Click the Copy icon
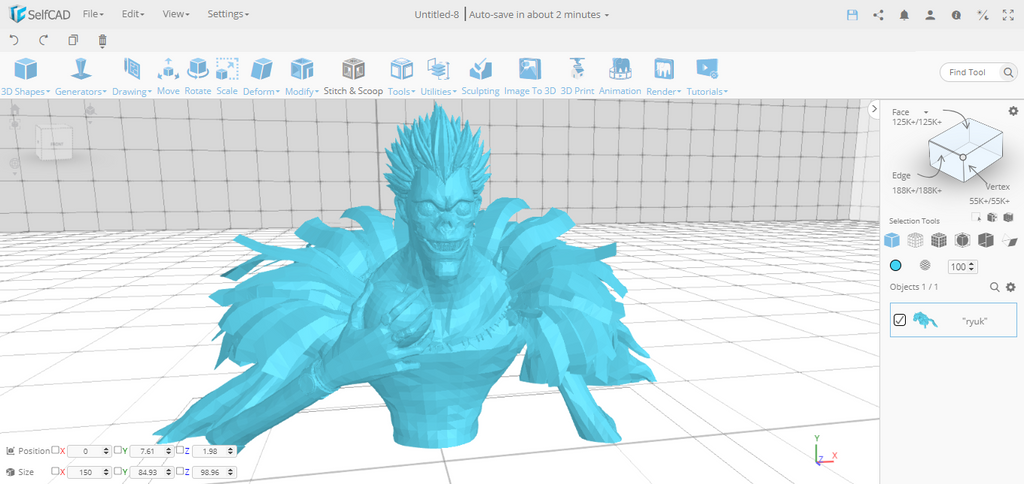 tap(73, 40)
